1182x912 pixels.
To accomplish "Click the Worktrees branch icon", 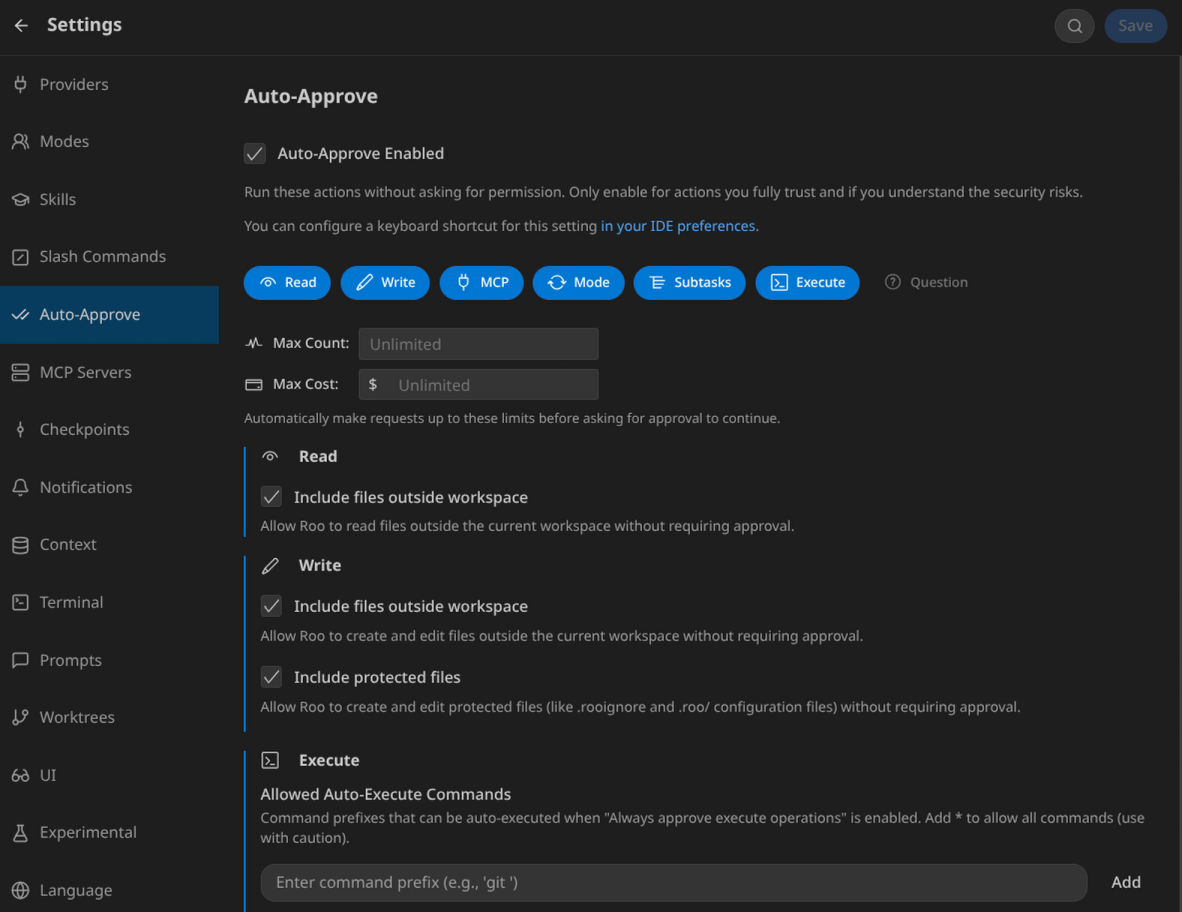I will (x=20, y=718).
